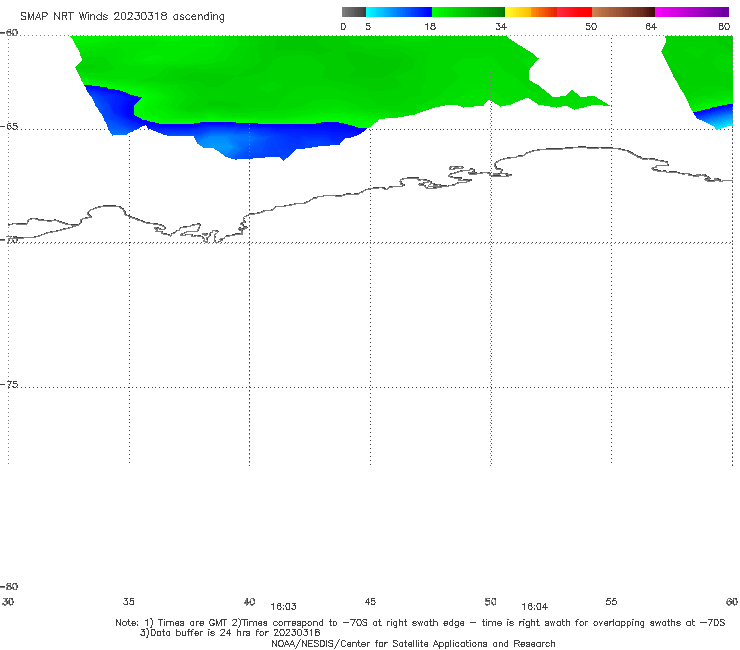The height and width of the screenshot is (650, 740).
Task: Click the color bar label 50
Action: click(x=591, y=26)
